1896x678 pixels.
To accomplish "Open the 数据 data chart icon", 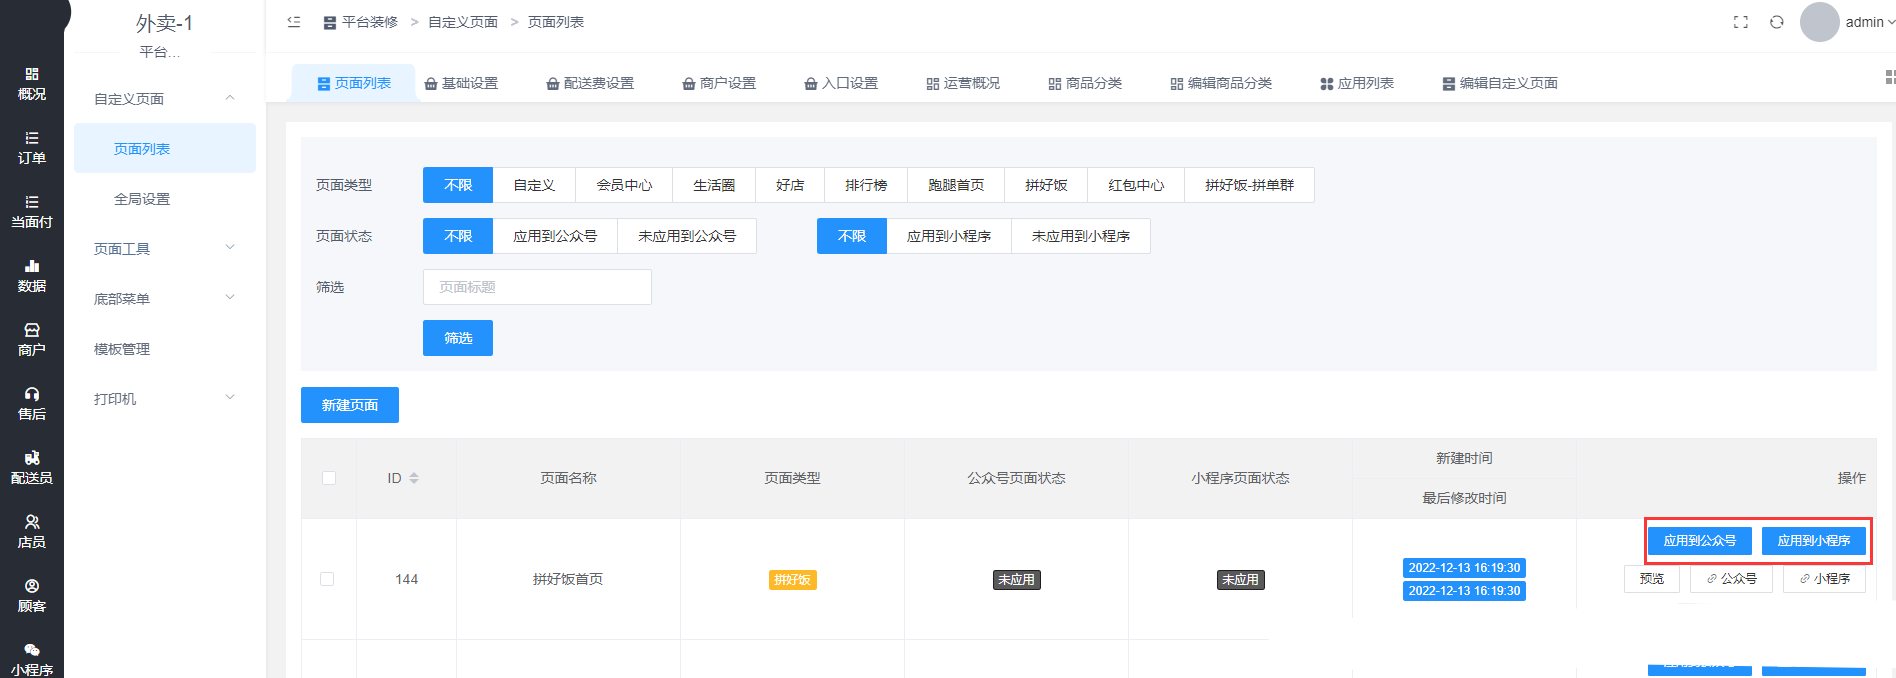I will 32,275.
